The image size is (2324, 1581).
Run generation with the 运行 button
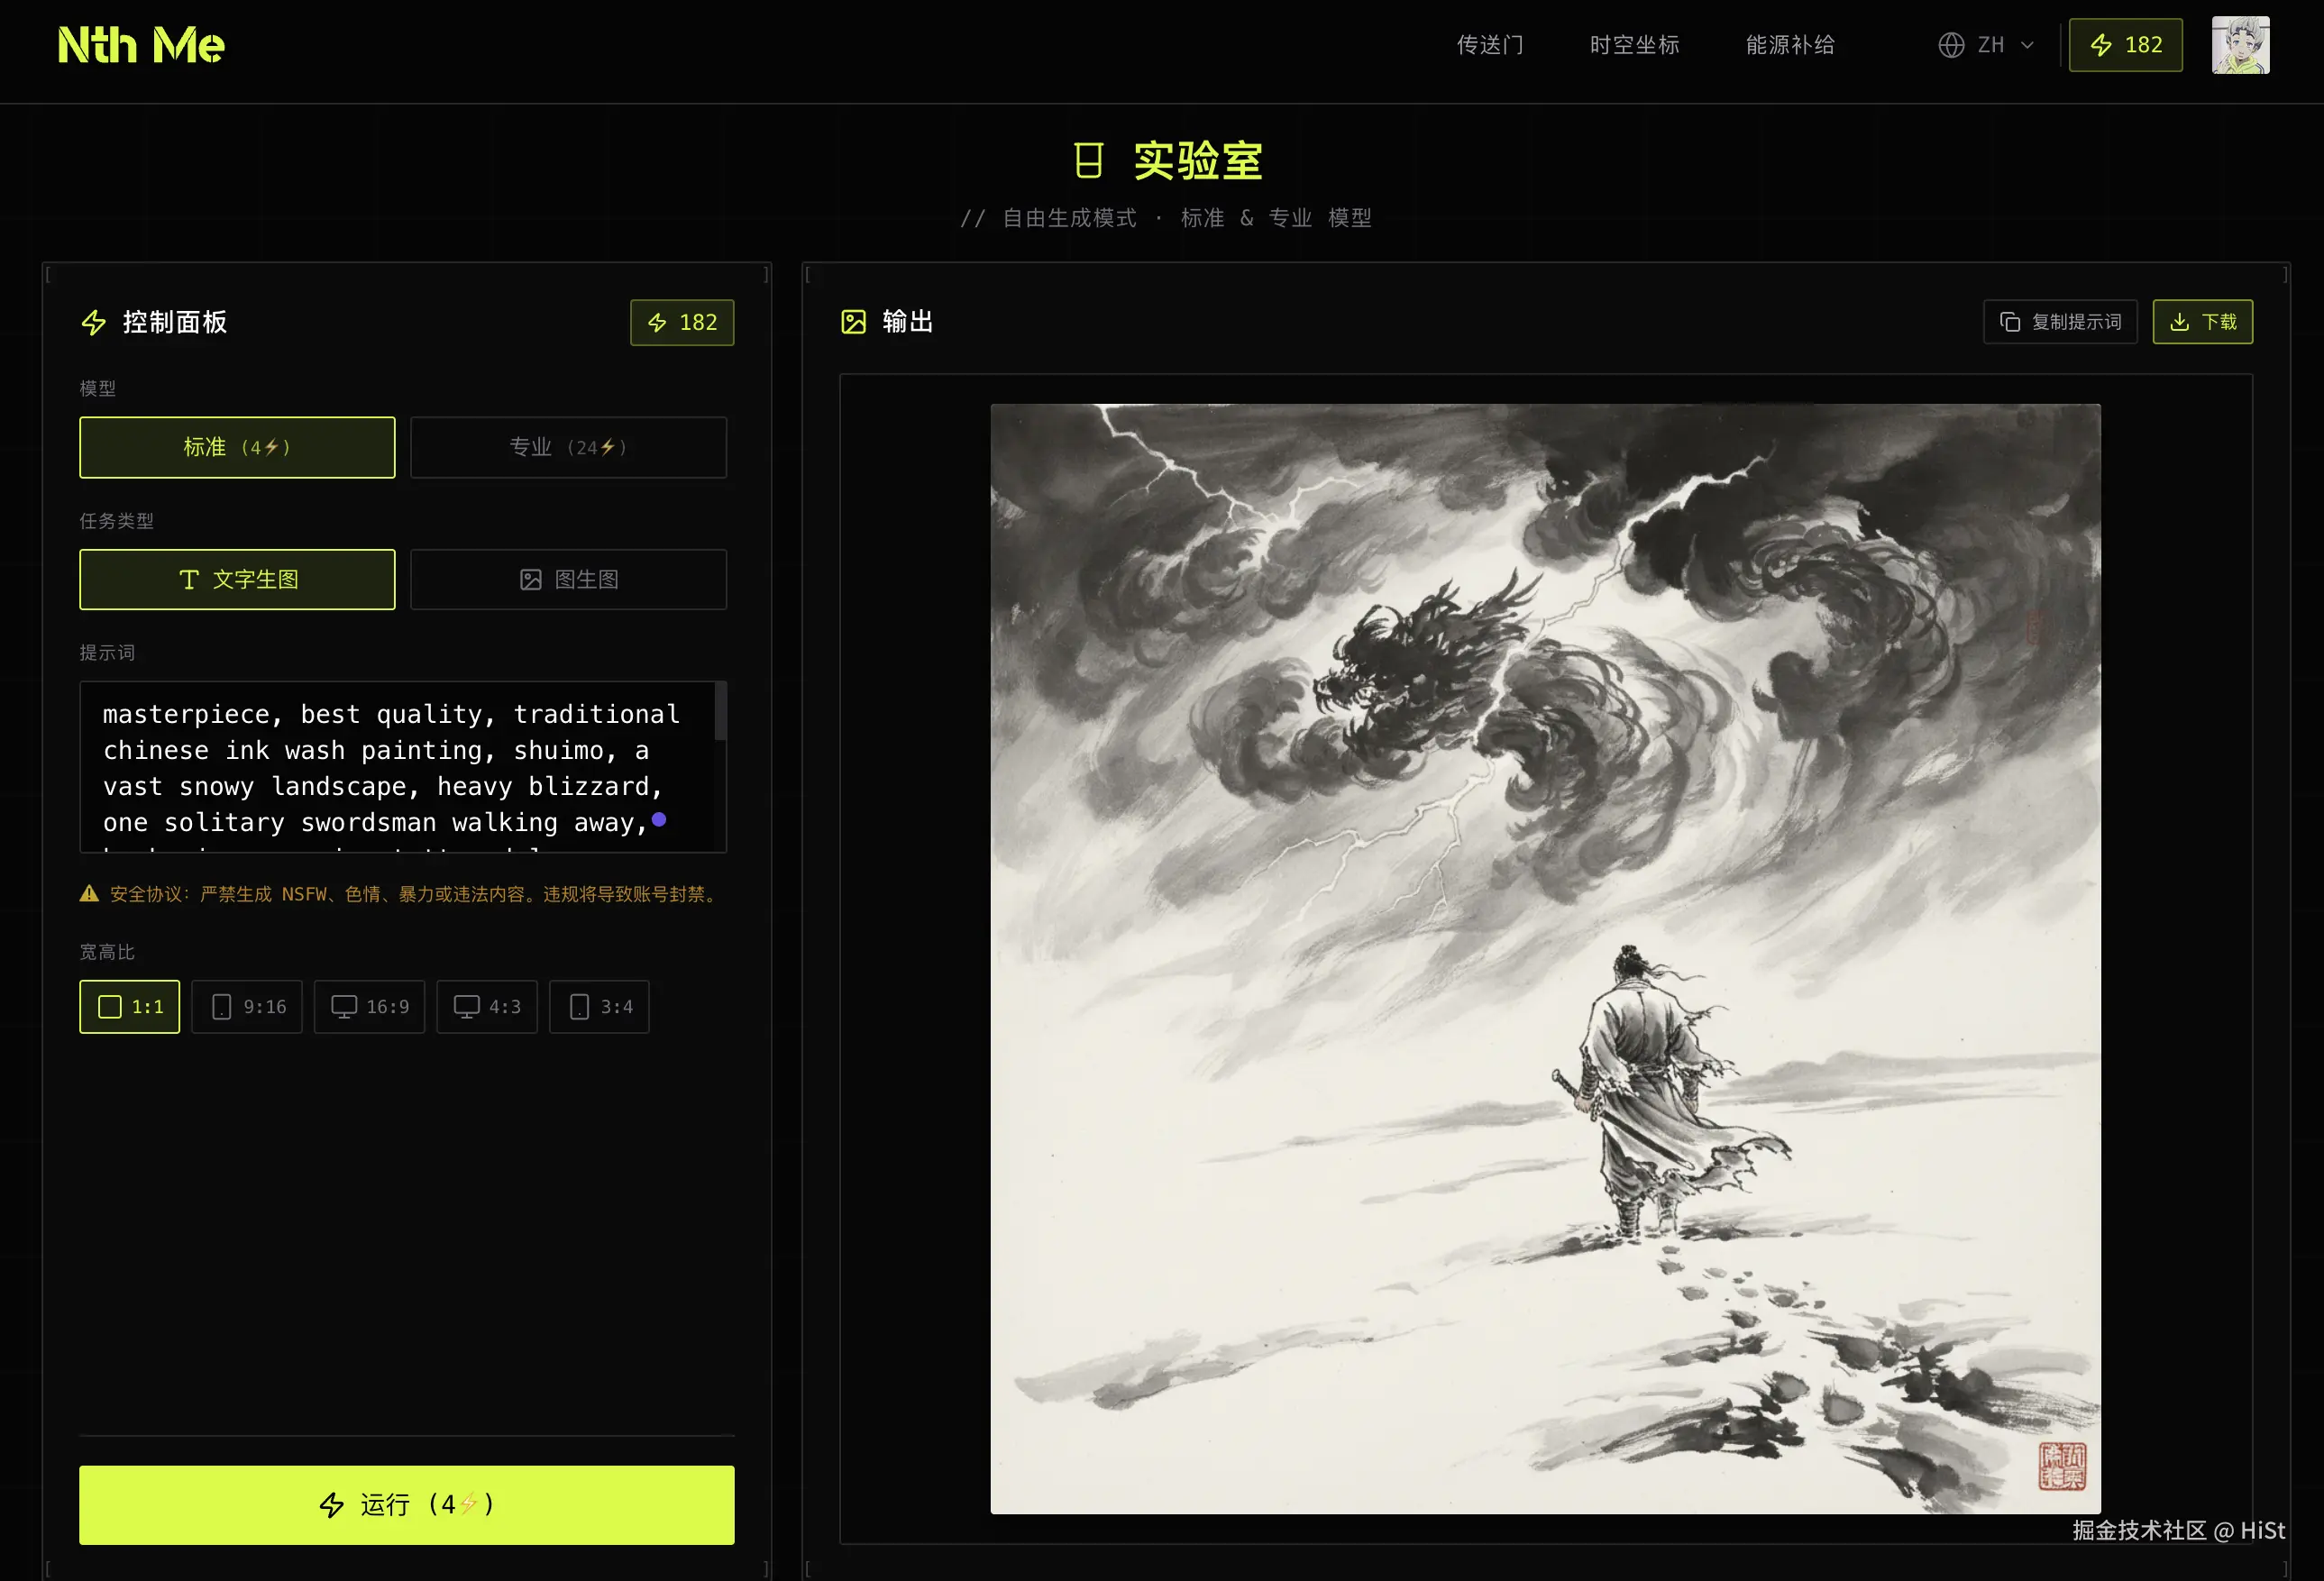coord(406,1504)
